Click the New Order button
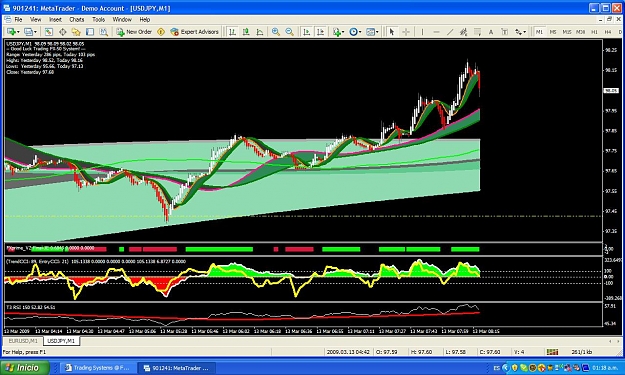The height and width of the screenshot is (375, 625). point(134,32)
